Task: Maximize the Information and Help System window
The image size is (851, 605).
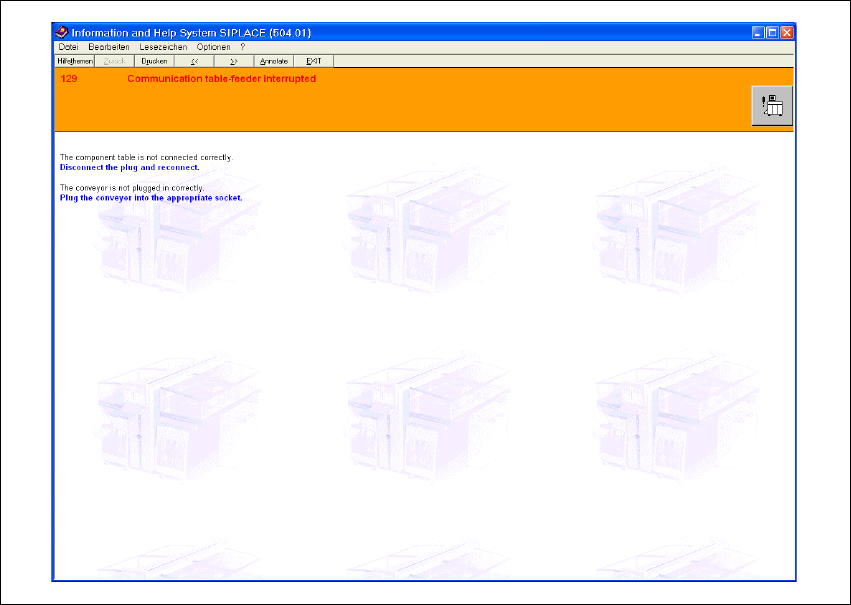Action: [x=772, y=33]
